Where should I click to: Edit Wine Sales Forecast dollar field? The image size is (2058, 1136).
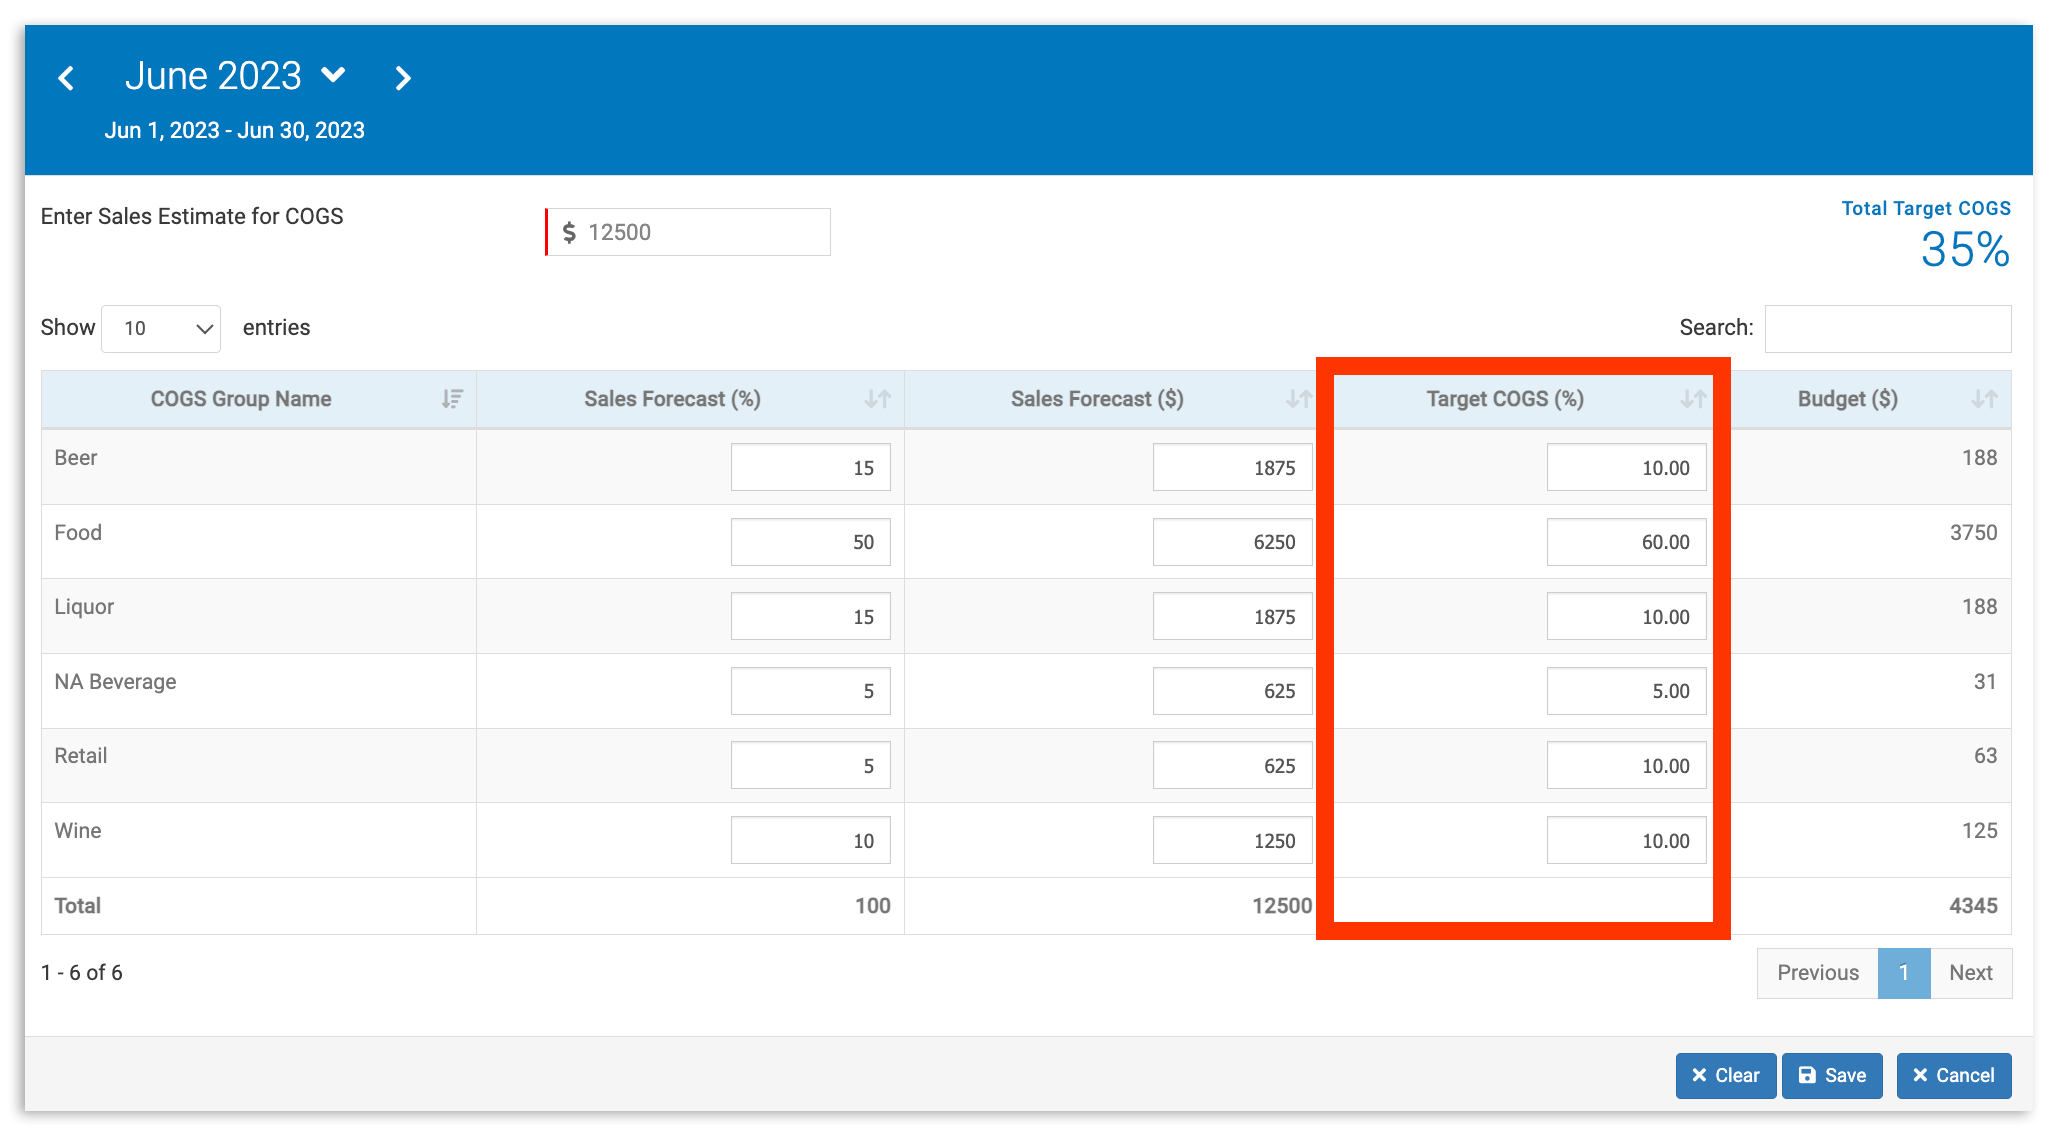1231,840
